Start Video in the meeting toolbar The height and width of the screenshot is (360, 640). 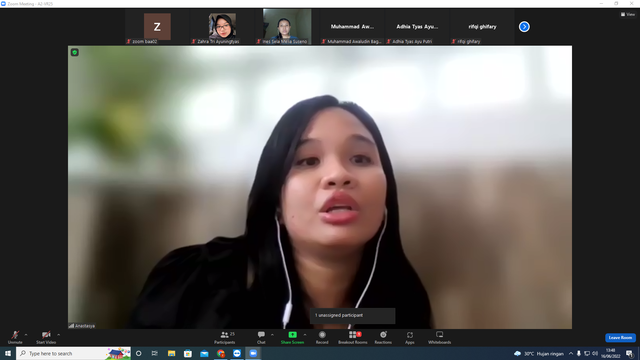coord(46,337)
